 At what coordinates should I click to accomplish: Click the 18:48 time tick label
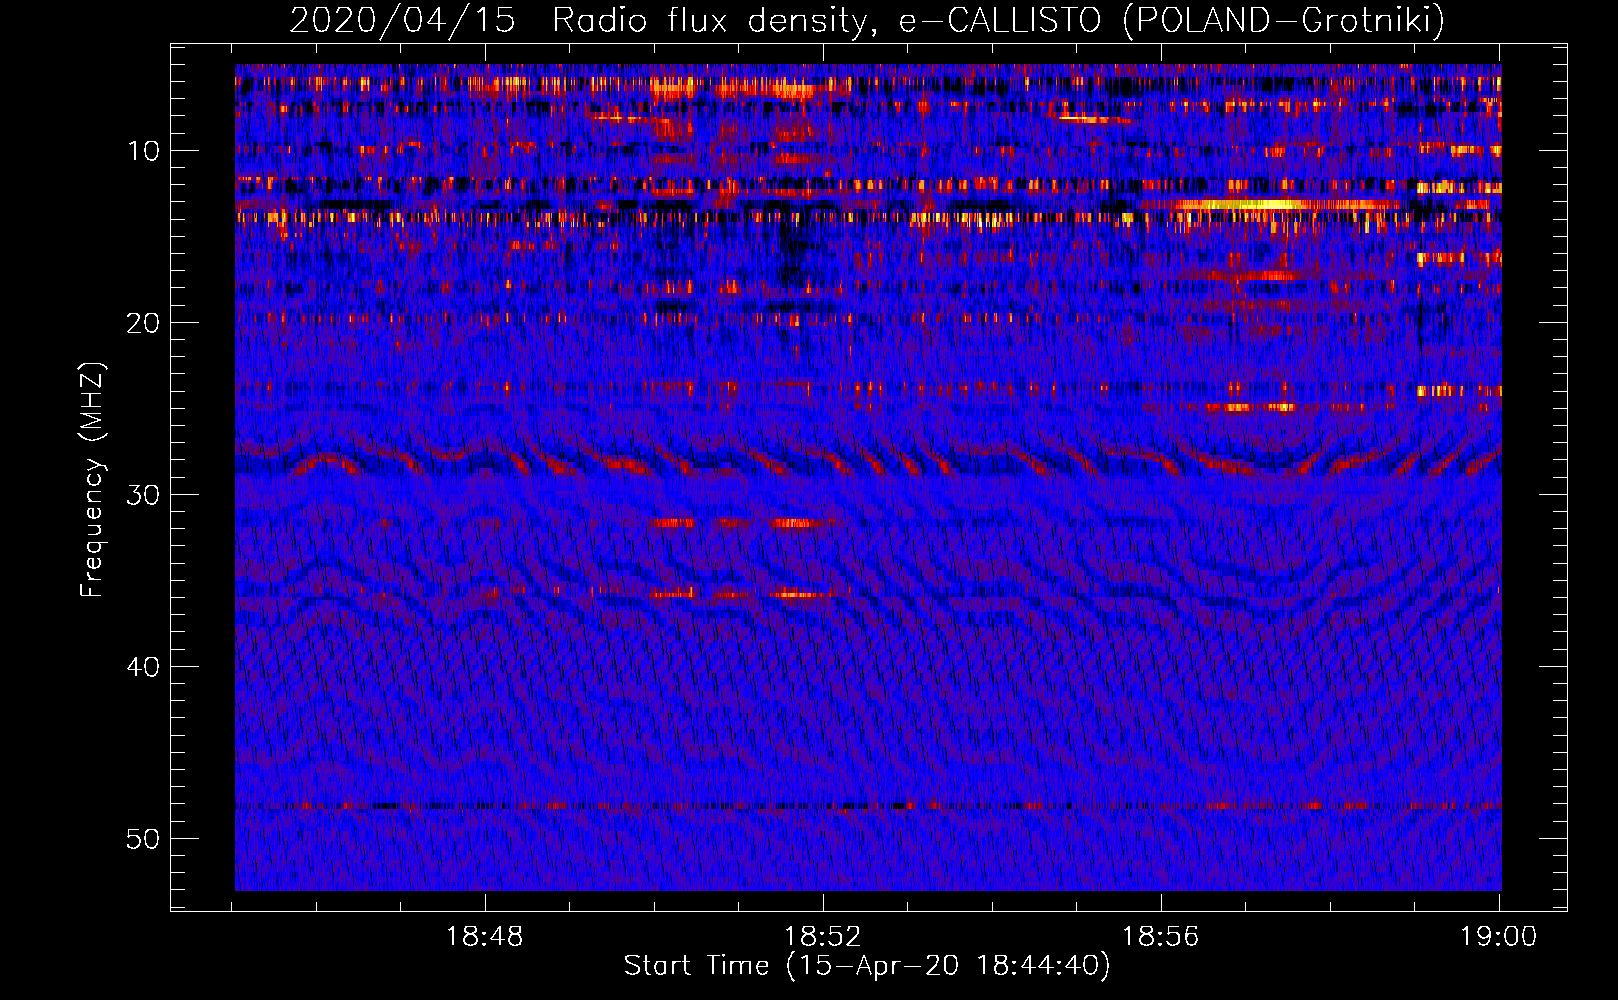click(x=485, y=937)
